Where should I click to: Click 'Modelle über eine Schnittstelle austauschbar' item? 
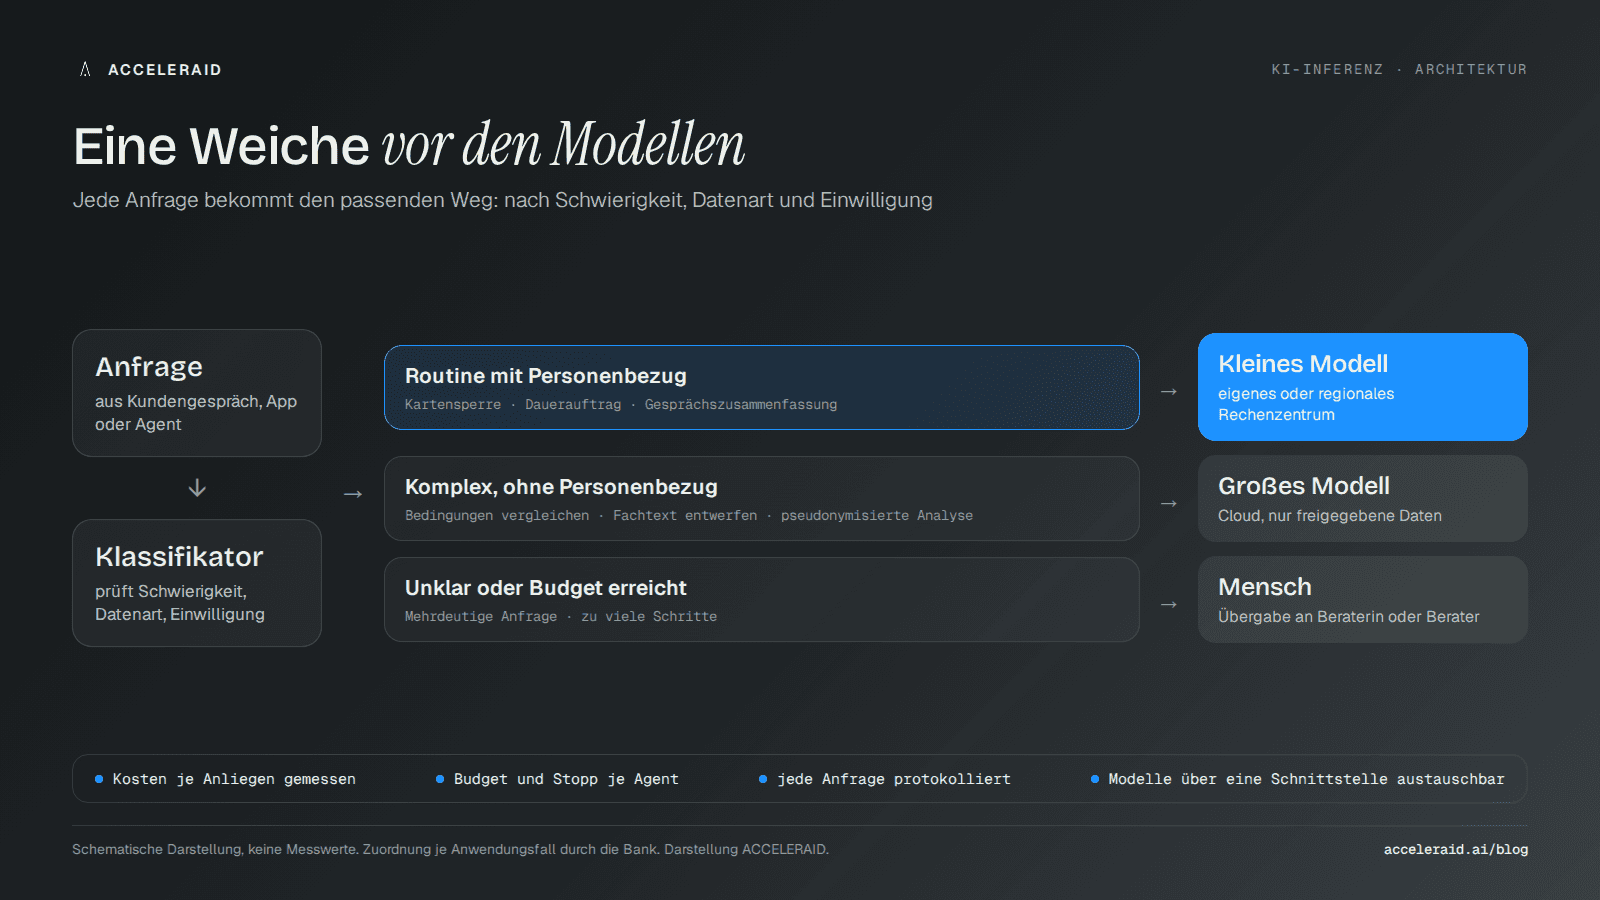1306,779
